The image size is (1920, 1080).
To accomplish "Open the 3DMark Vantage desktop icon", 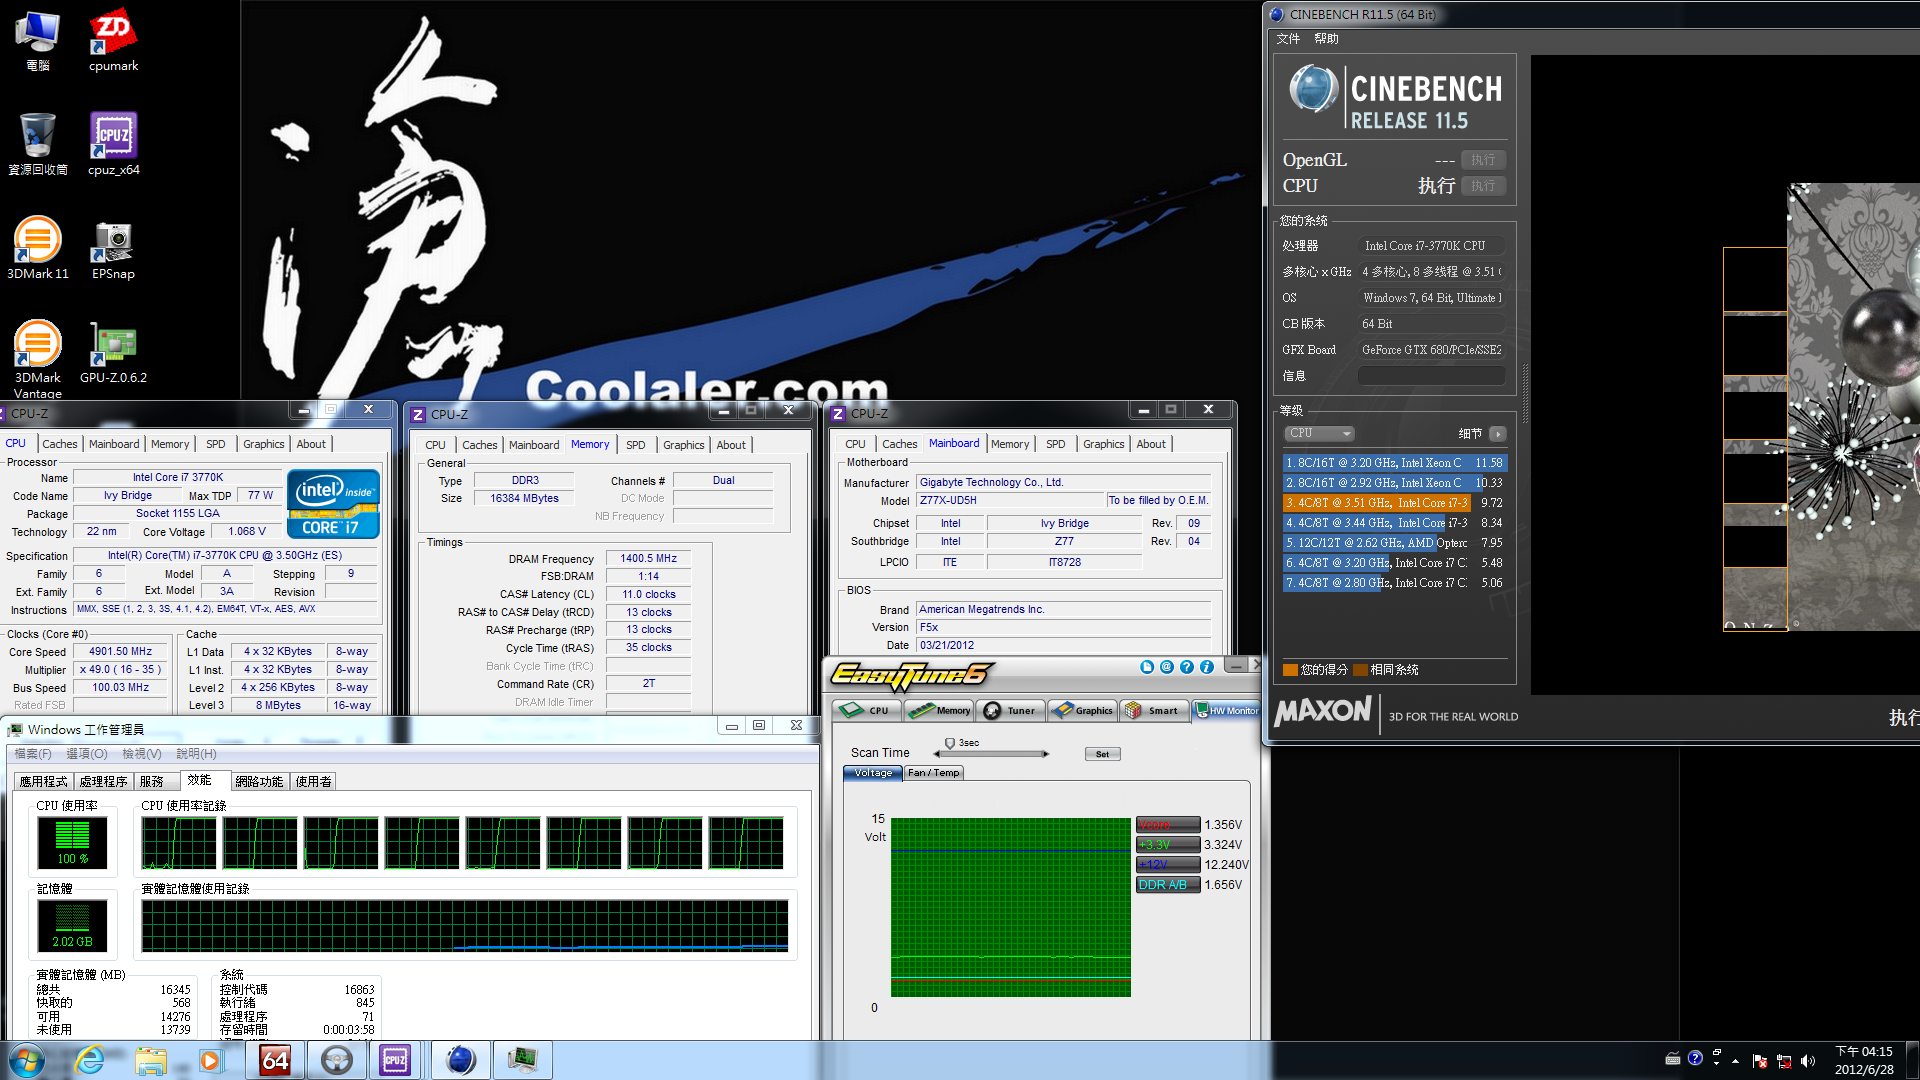I will (38, 358).
